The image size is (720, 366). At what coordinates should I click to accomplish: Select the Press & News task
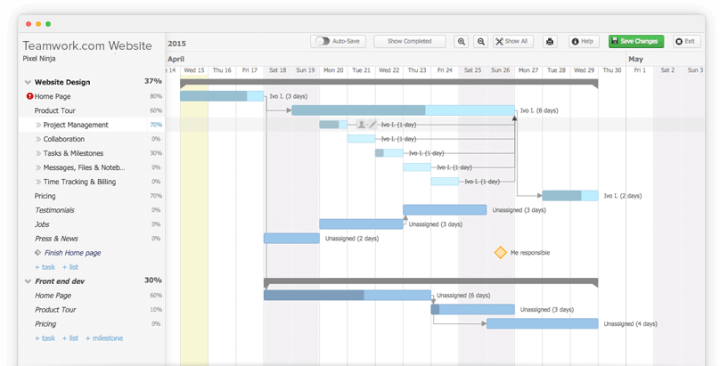click(56, 239)
